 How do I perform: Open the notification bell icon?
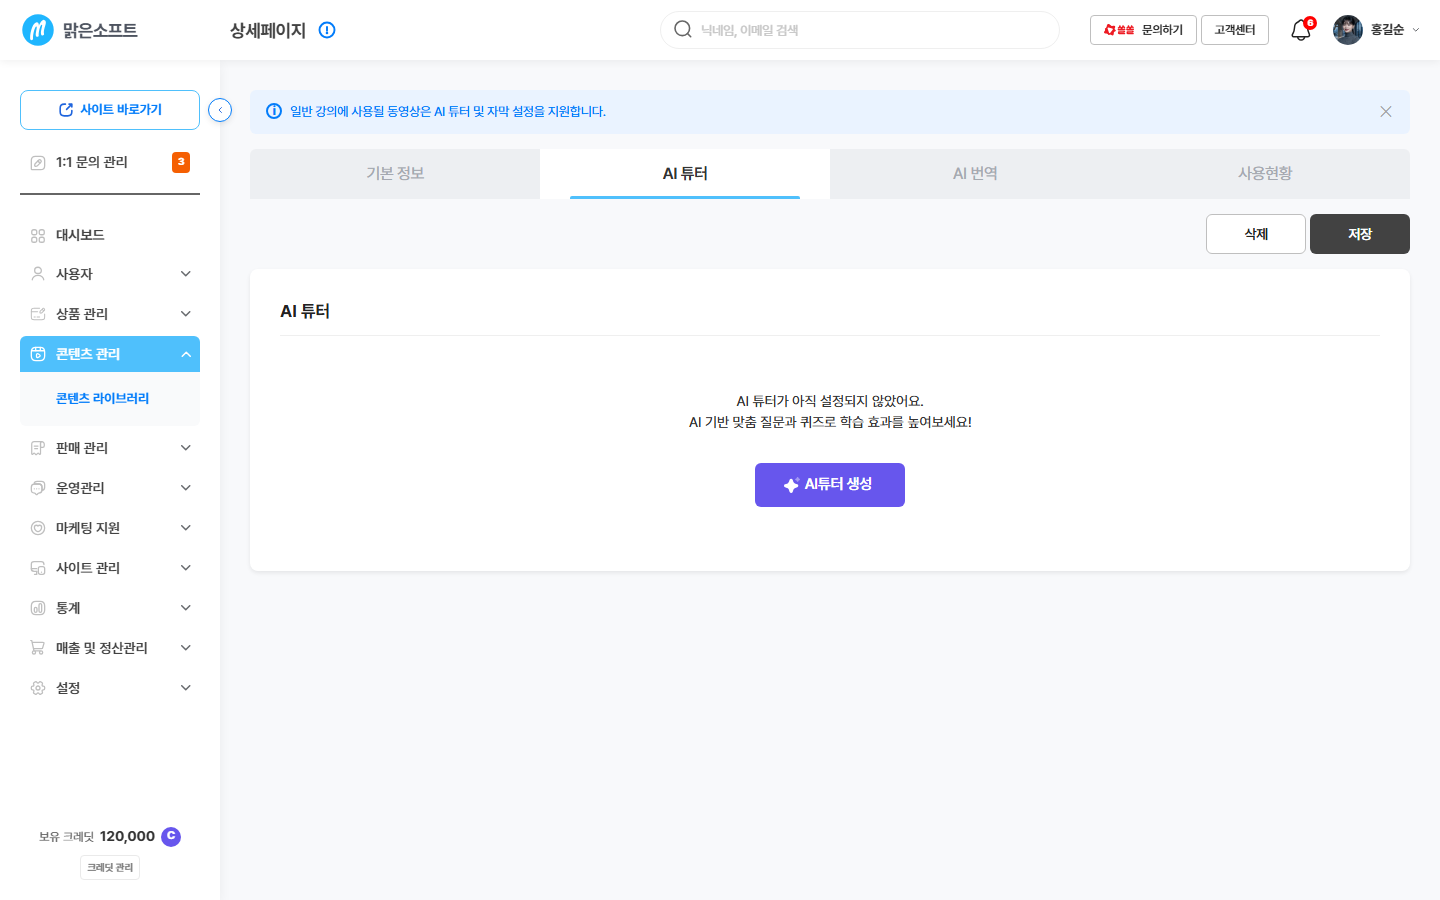pos(1300,30)
